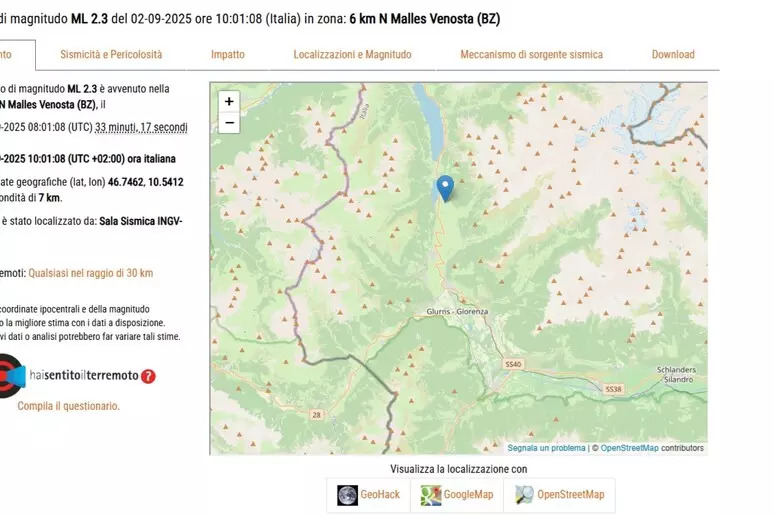This screenshot has width=774, height=516.
Task: Click 'Segnala un problema' map link
Action: coord(546,448)
